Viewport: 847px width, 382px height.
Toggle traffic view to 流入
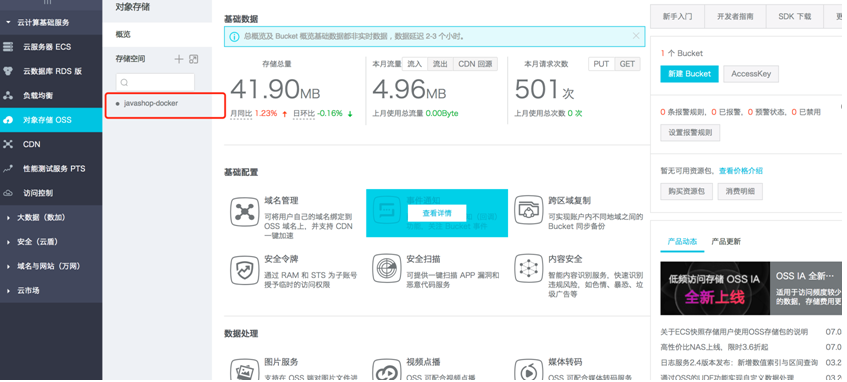coord(414,64)
